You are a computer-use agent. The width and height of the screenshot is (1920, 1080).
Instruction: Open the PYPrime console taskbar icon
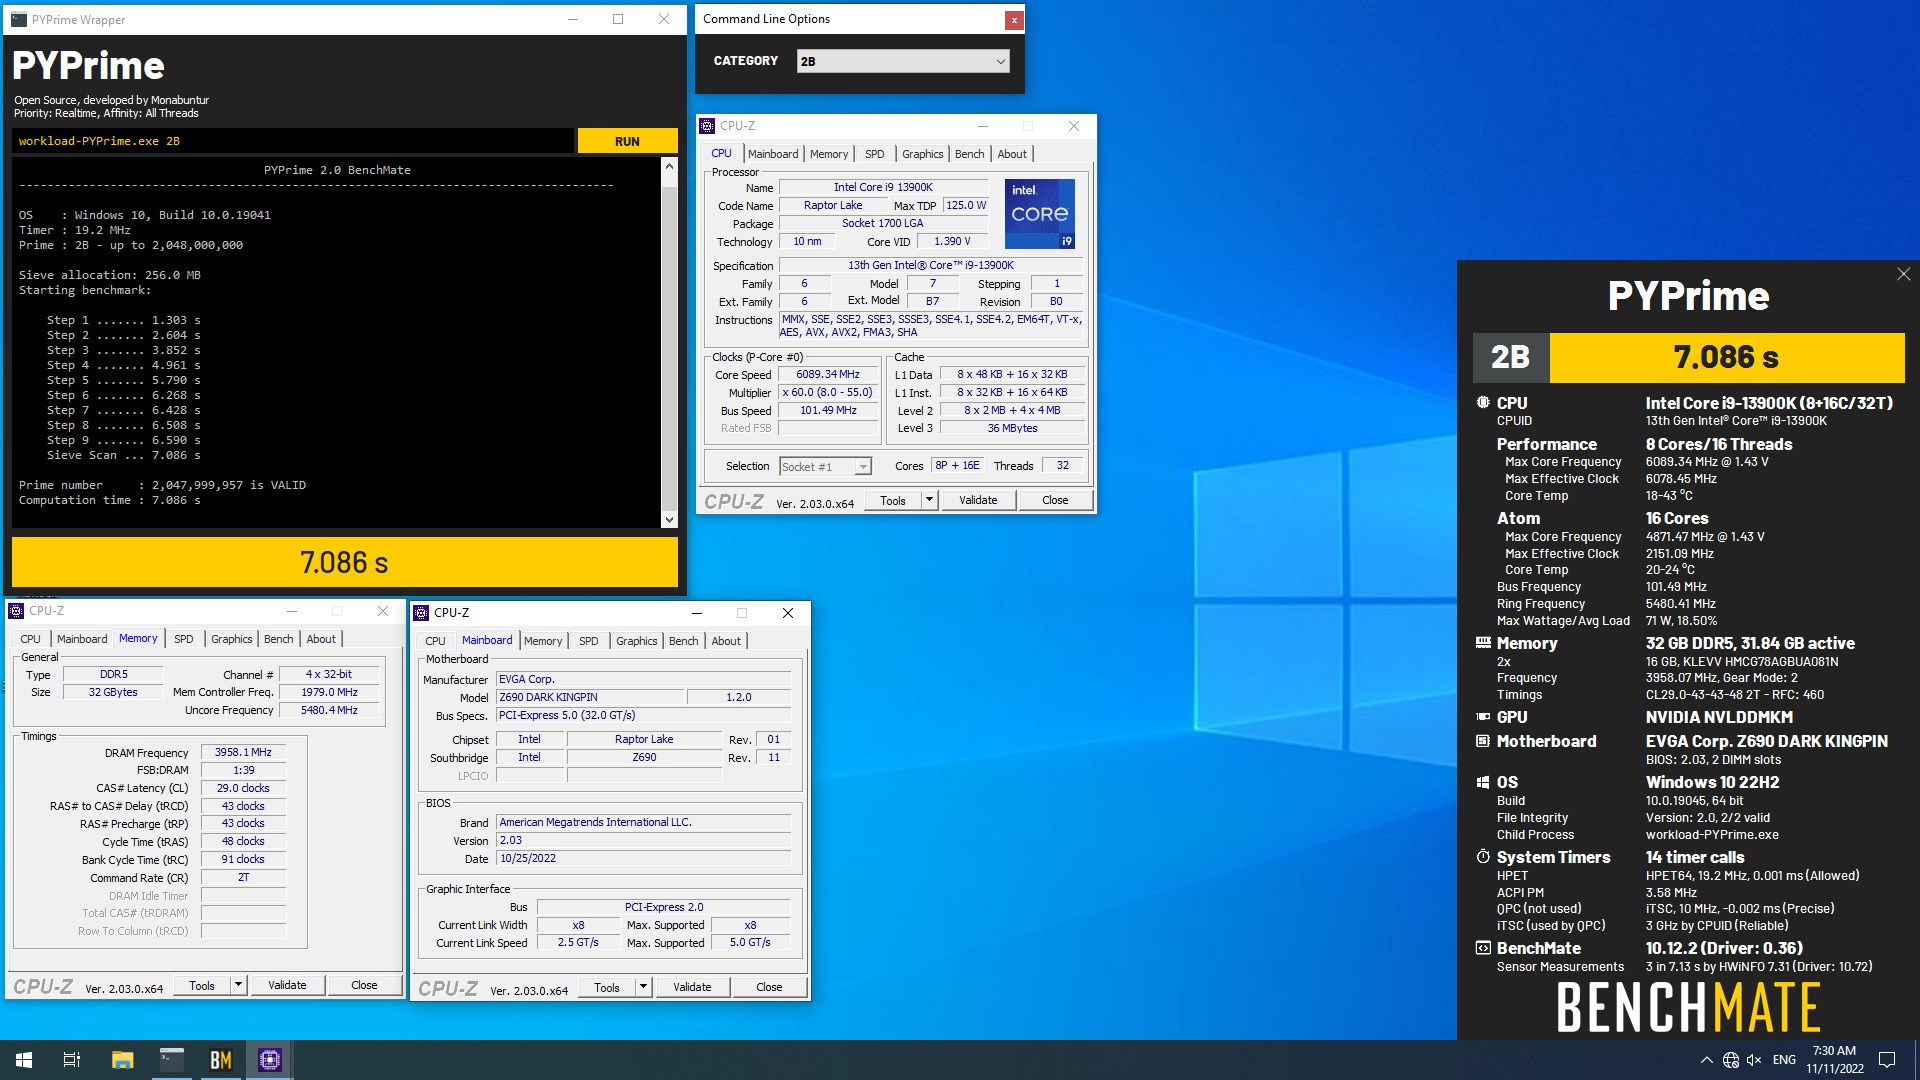coord(172,1060)
